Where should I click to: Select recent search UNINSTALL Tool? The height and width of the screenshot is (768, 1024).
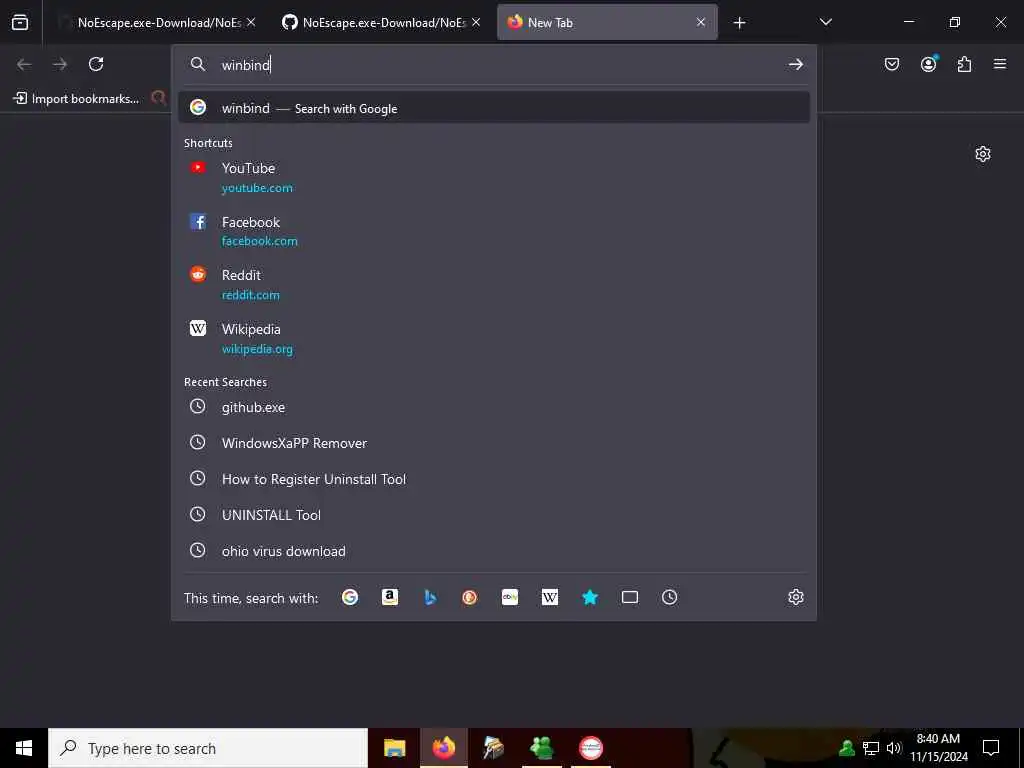[494, 515]
